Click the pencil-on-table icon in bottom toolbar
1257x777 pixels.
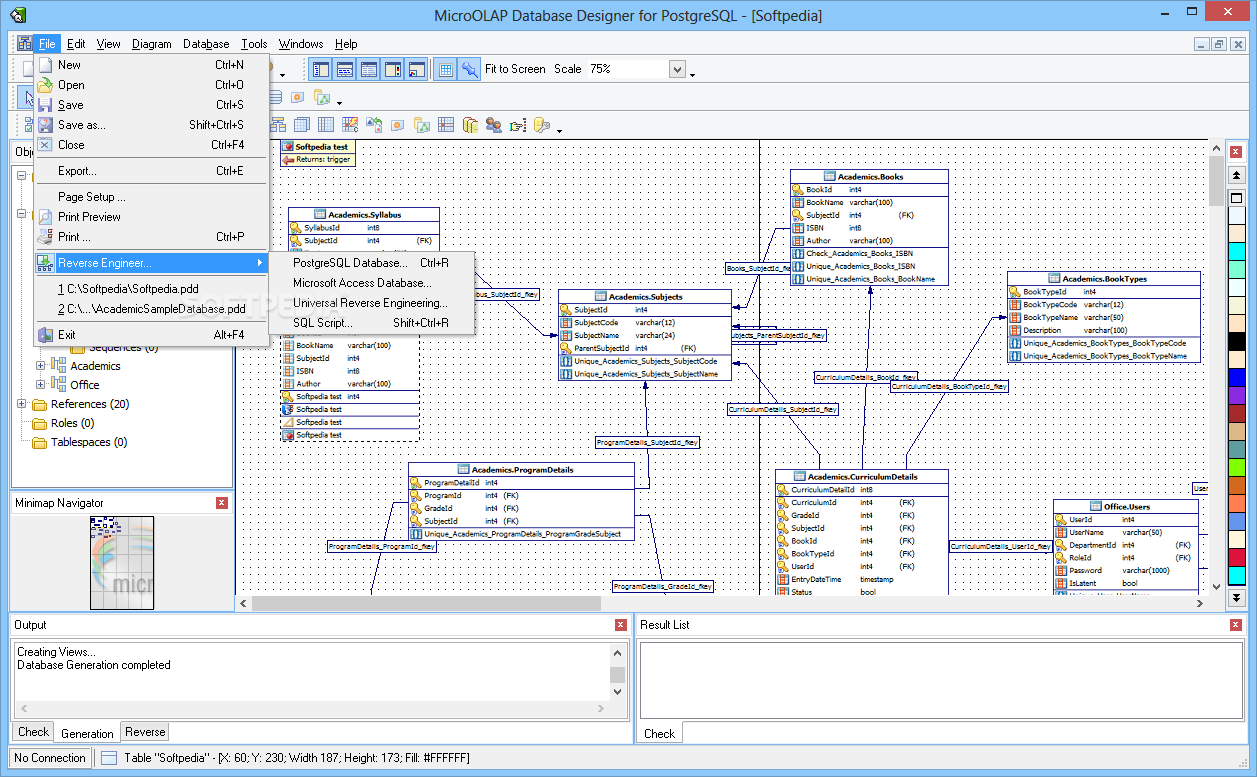coord(349,126)
